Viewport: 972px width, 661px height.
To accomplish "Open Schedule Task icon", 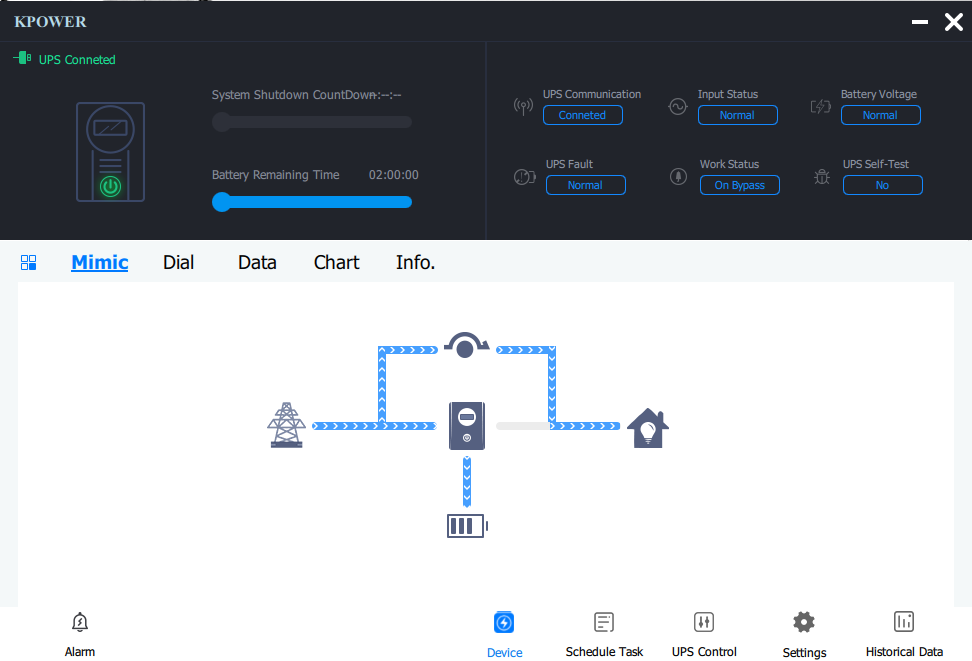I will pos(604,622).
